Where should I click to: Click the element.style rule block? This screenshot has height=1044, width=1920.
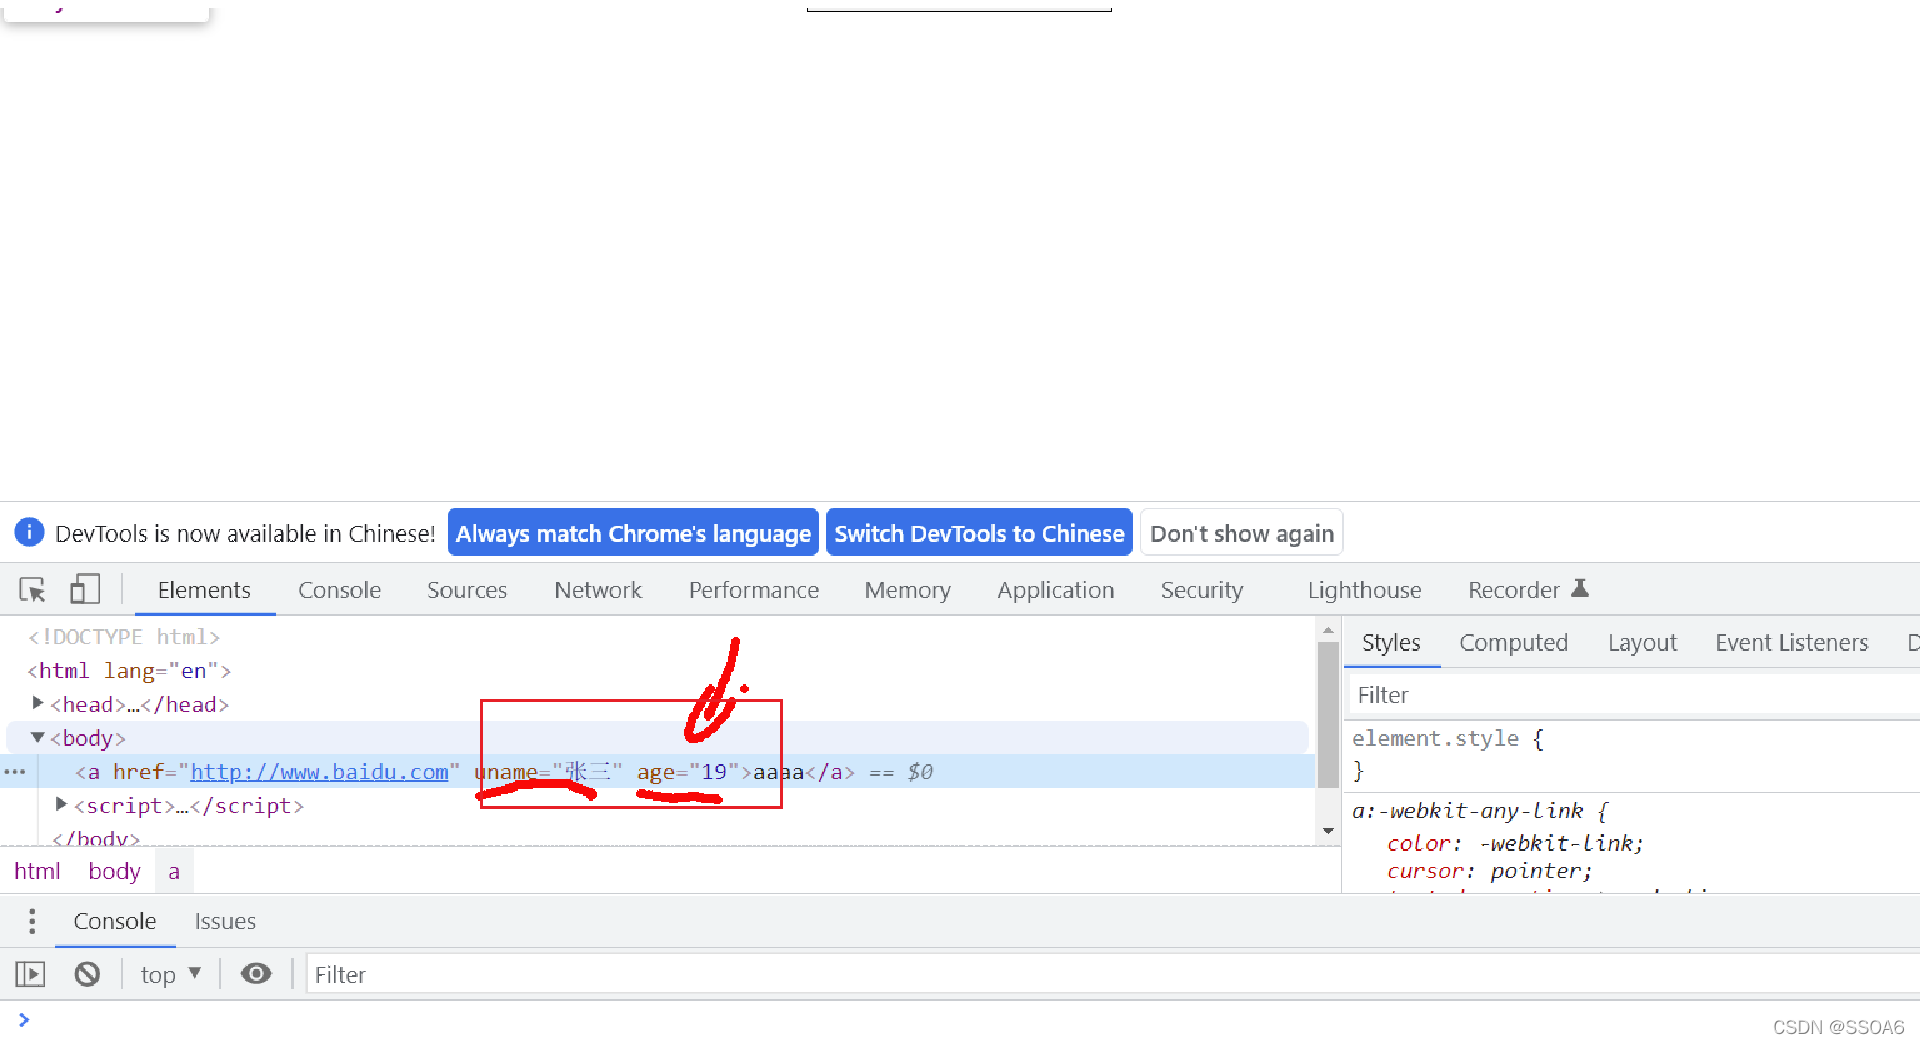point(1448,754)
